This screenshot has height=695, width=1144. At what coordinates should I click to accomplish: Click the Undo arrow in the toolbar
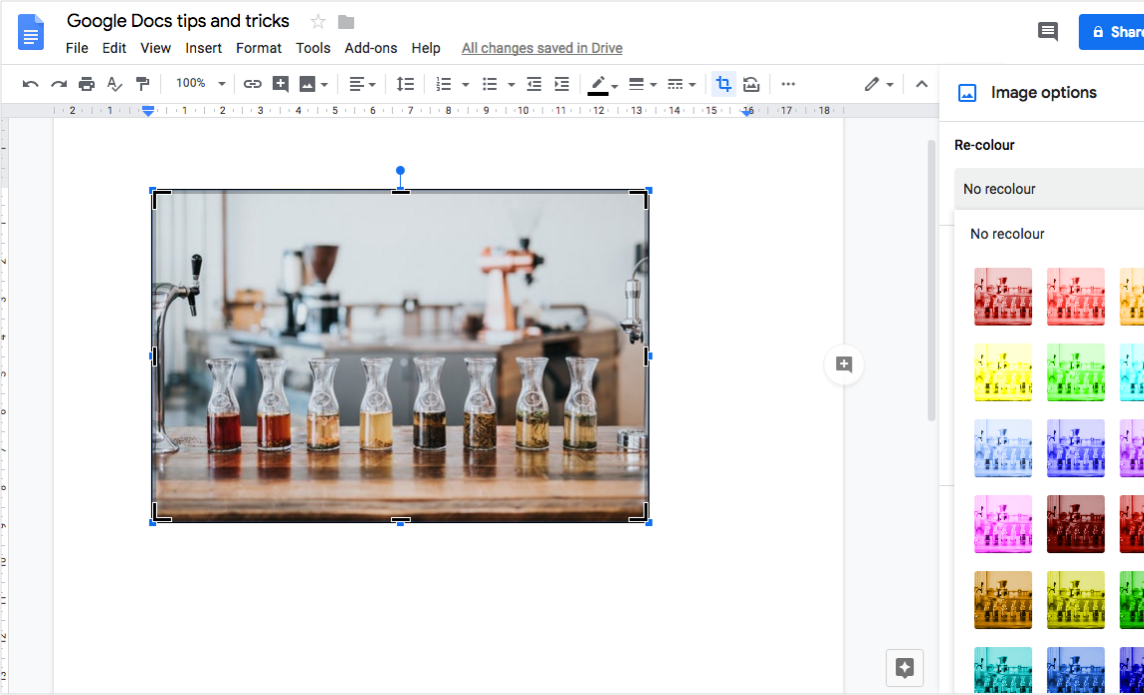tap(31, 84)
